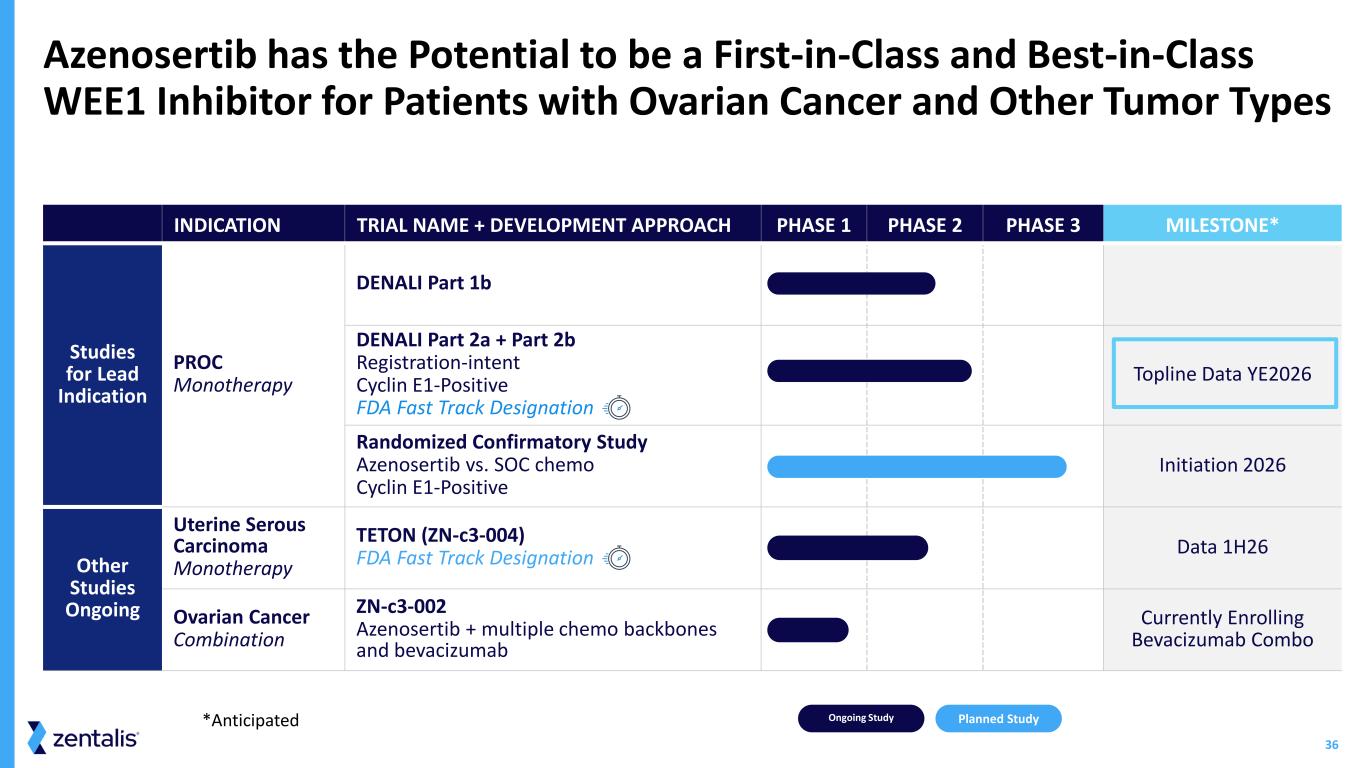
Task: Click the Other Studies Ongoing sidebar cell
Action: pyautogui.click(x=102, y=587)
